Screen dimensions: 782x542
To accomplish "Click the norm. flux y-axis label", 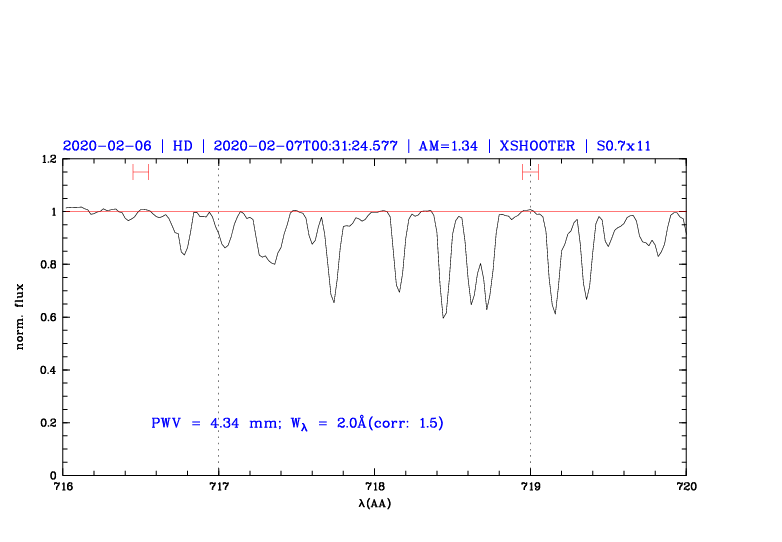I will pyautogui.click(x=20, y=317).
